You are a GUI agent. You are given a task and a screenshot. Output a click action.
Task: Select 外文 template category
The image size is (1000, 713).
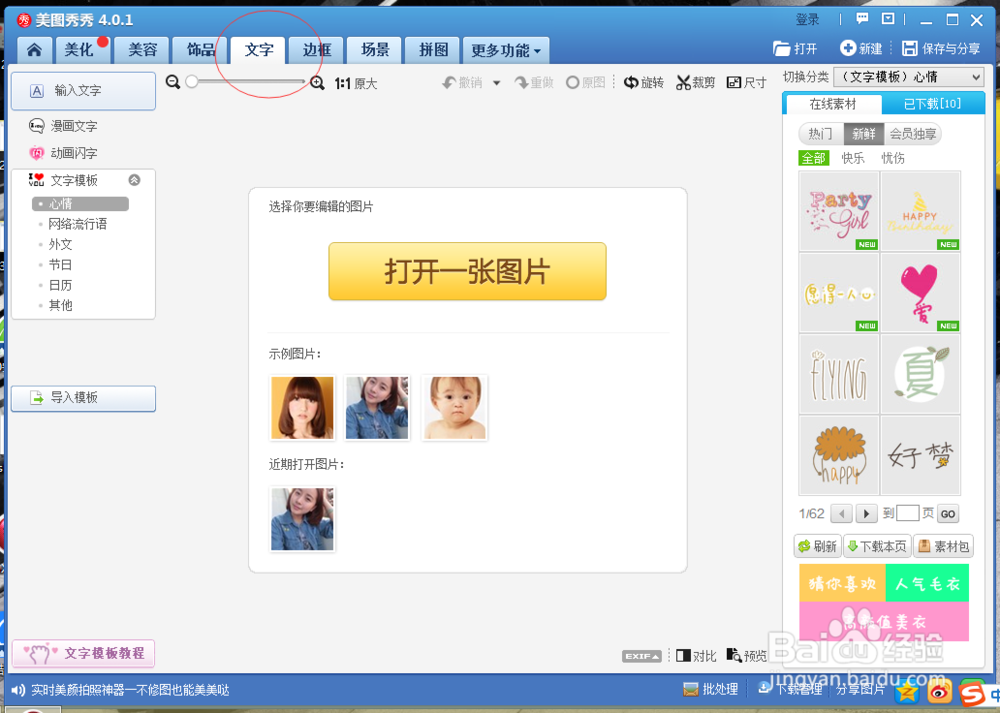coord(60,244)
